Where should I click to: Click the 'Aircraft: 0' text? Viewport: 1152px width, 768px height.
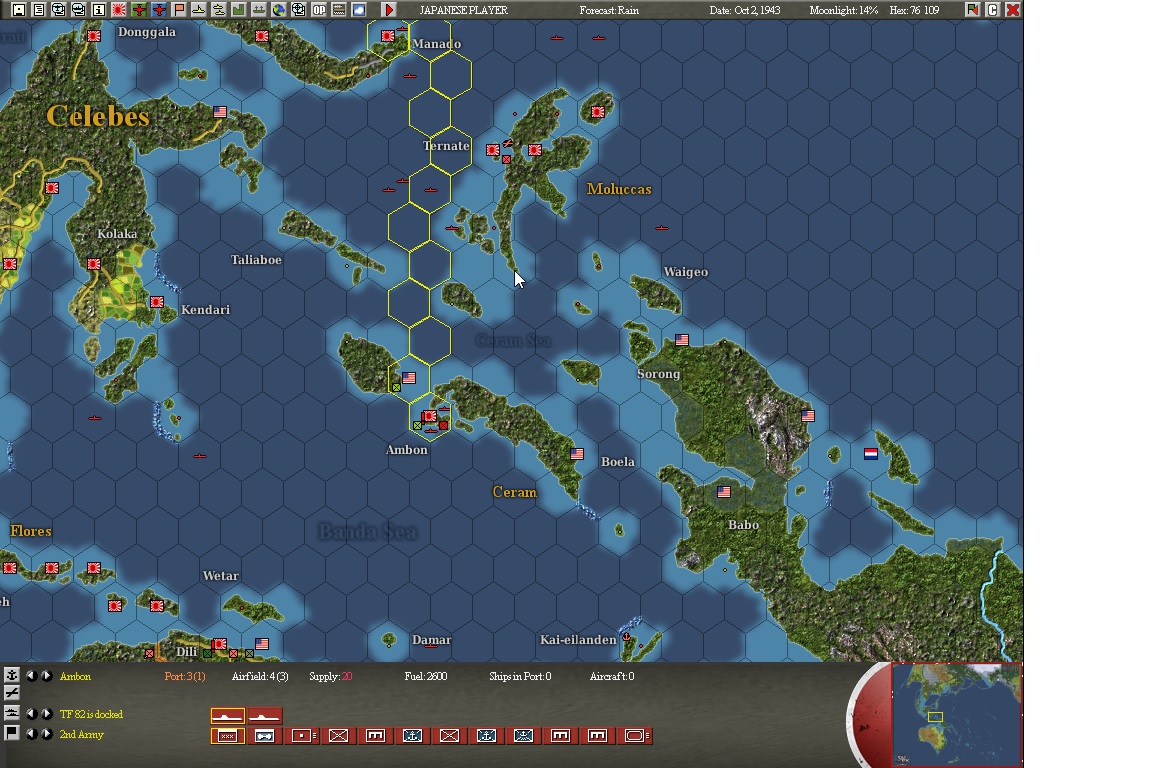coord(612,676)
